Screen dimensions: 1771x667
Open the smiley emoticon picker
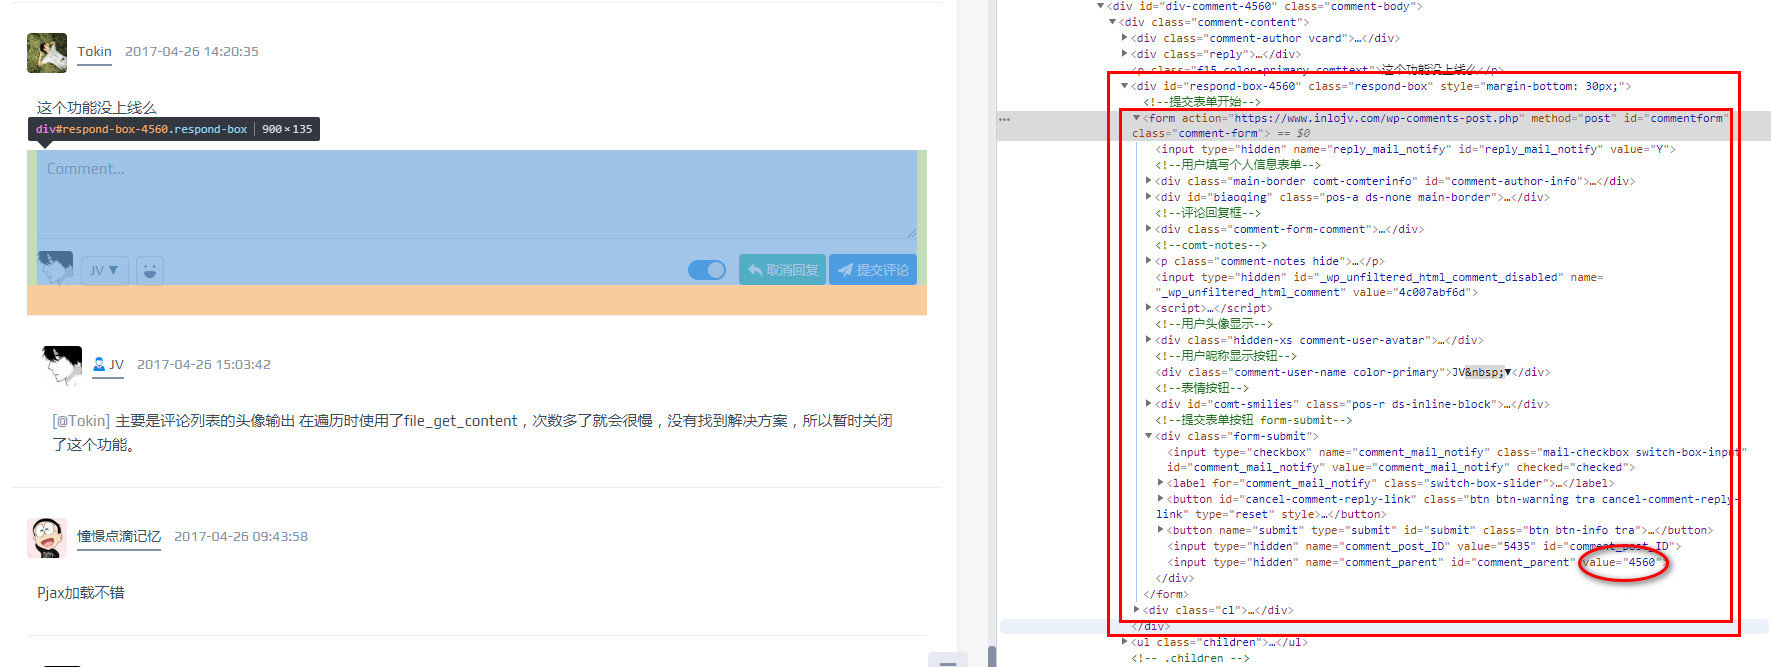point(149,270)
